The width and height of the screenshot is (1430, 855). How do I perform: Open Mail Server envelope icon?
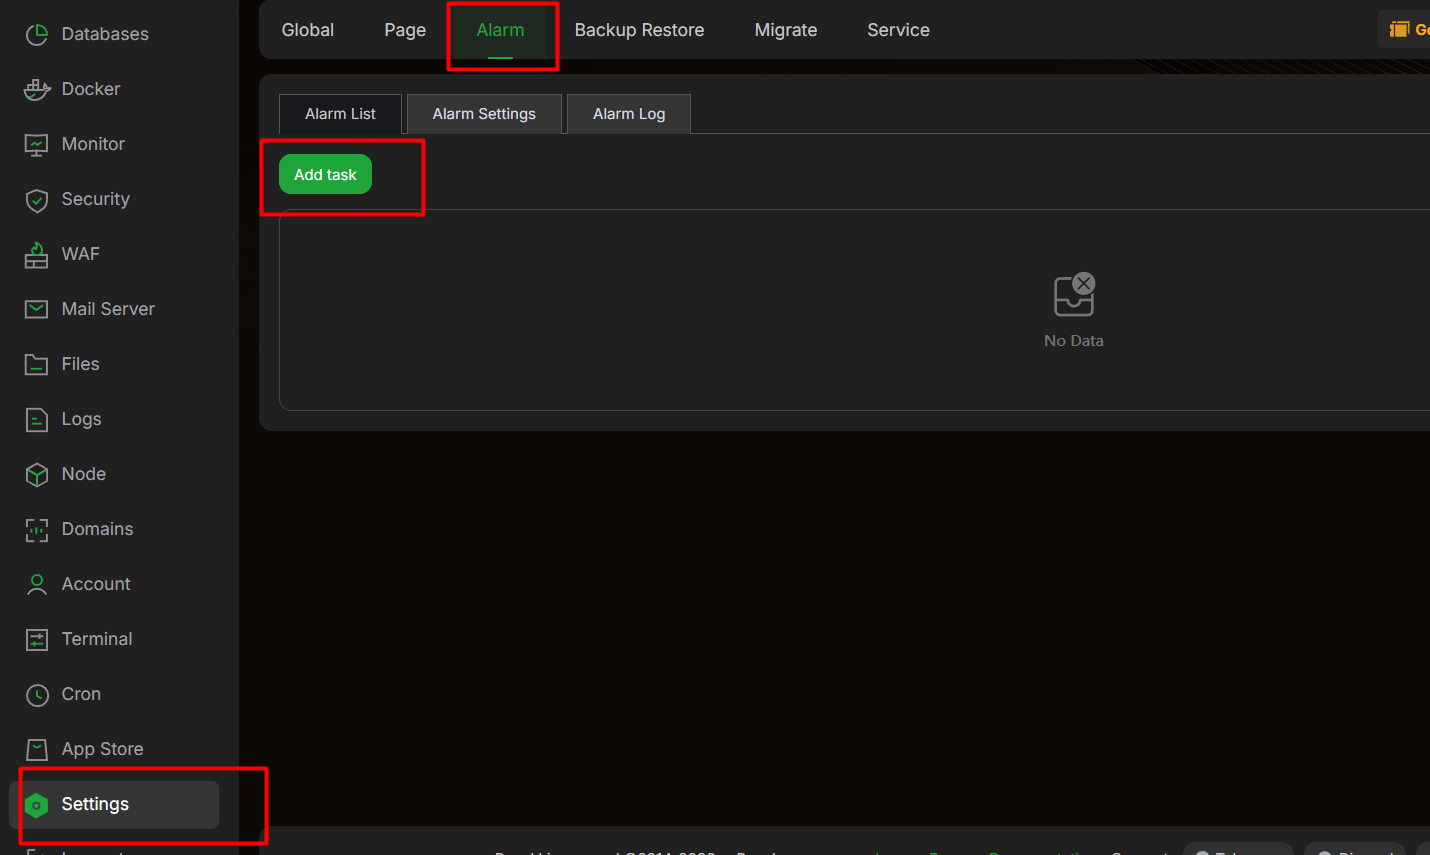click(x=37, y=309)
